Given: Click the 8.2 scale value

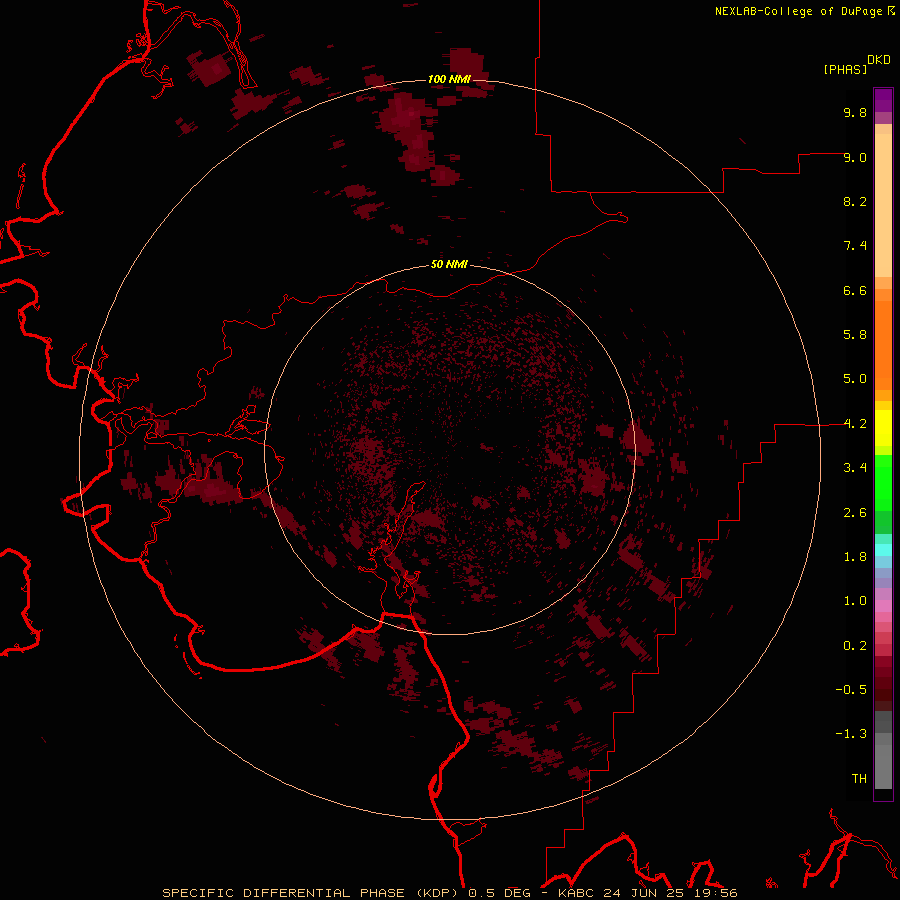Looking at the screenshot, I should point(855,201).
